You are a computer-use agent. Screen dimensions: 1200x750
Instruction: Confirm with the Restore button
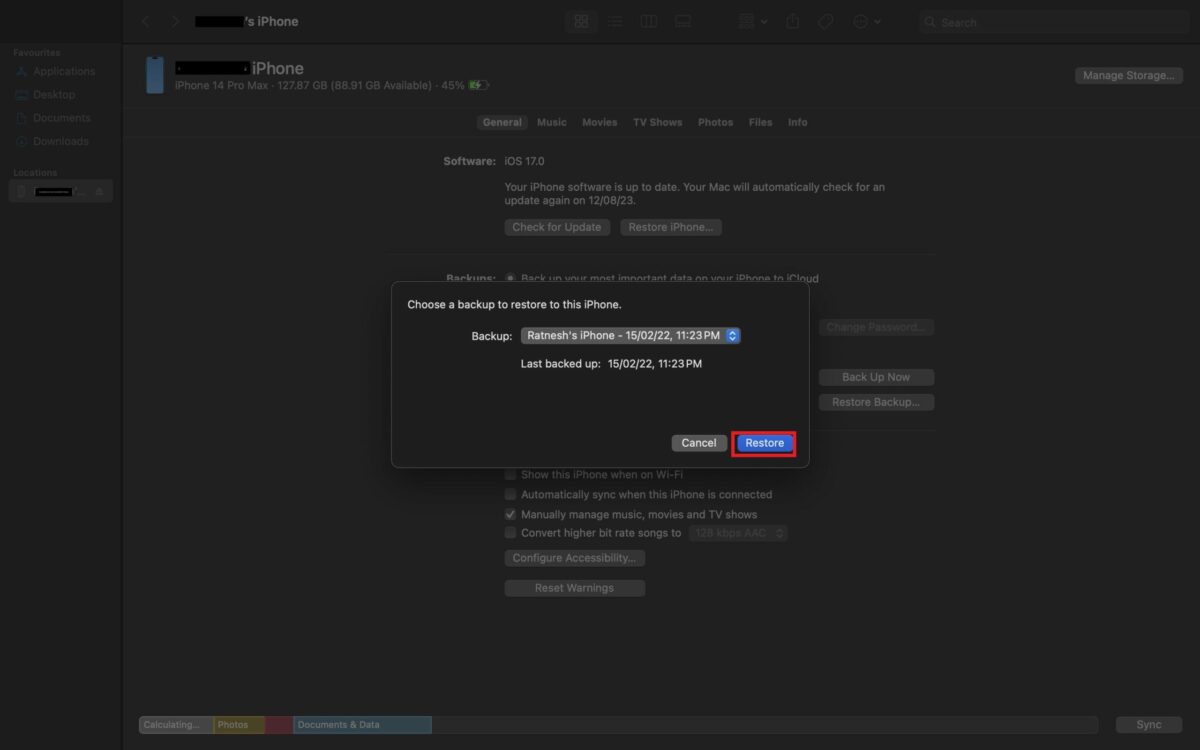coord(764,443)
